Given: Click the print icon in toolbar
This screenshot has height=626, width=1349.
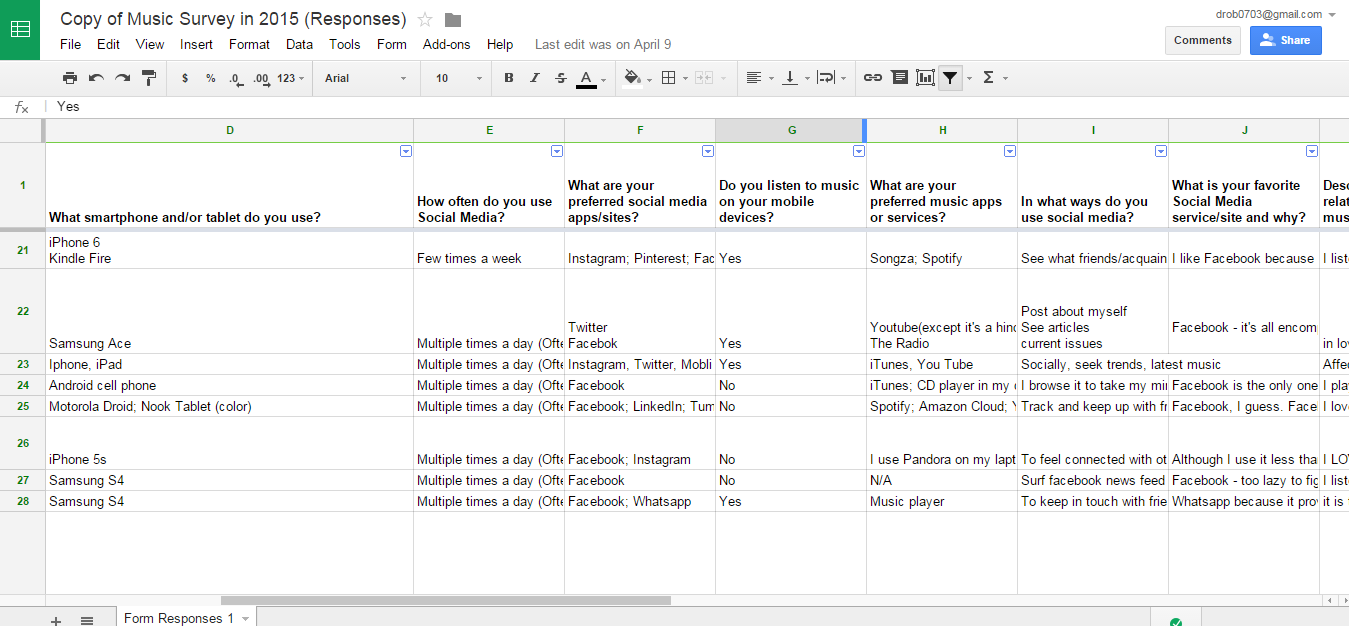Looking at the screenshot, I should point(70,78).
